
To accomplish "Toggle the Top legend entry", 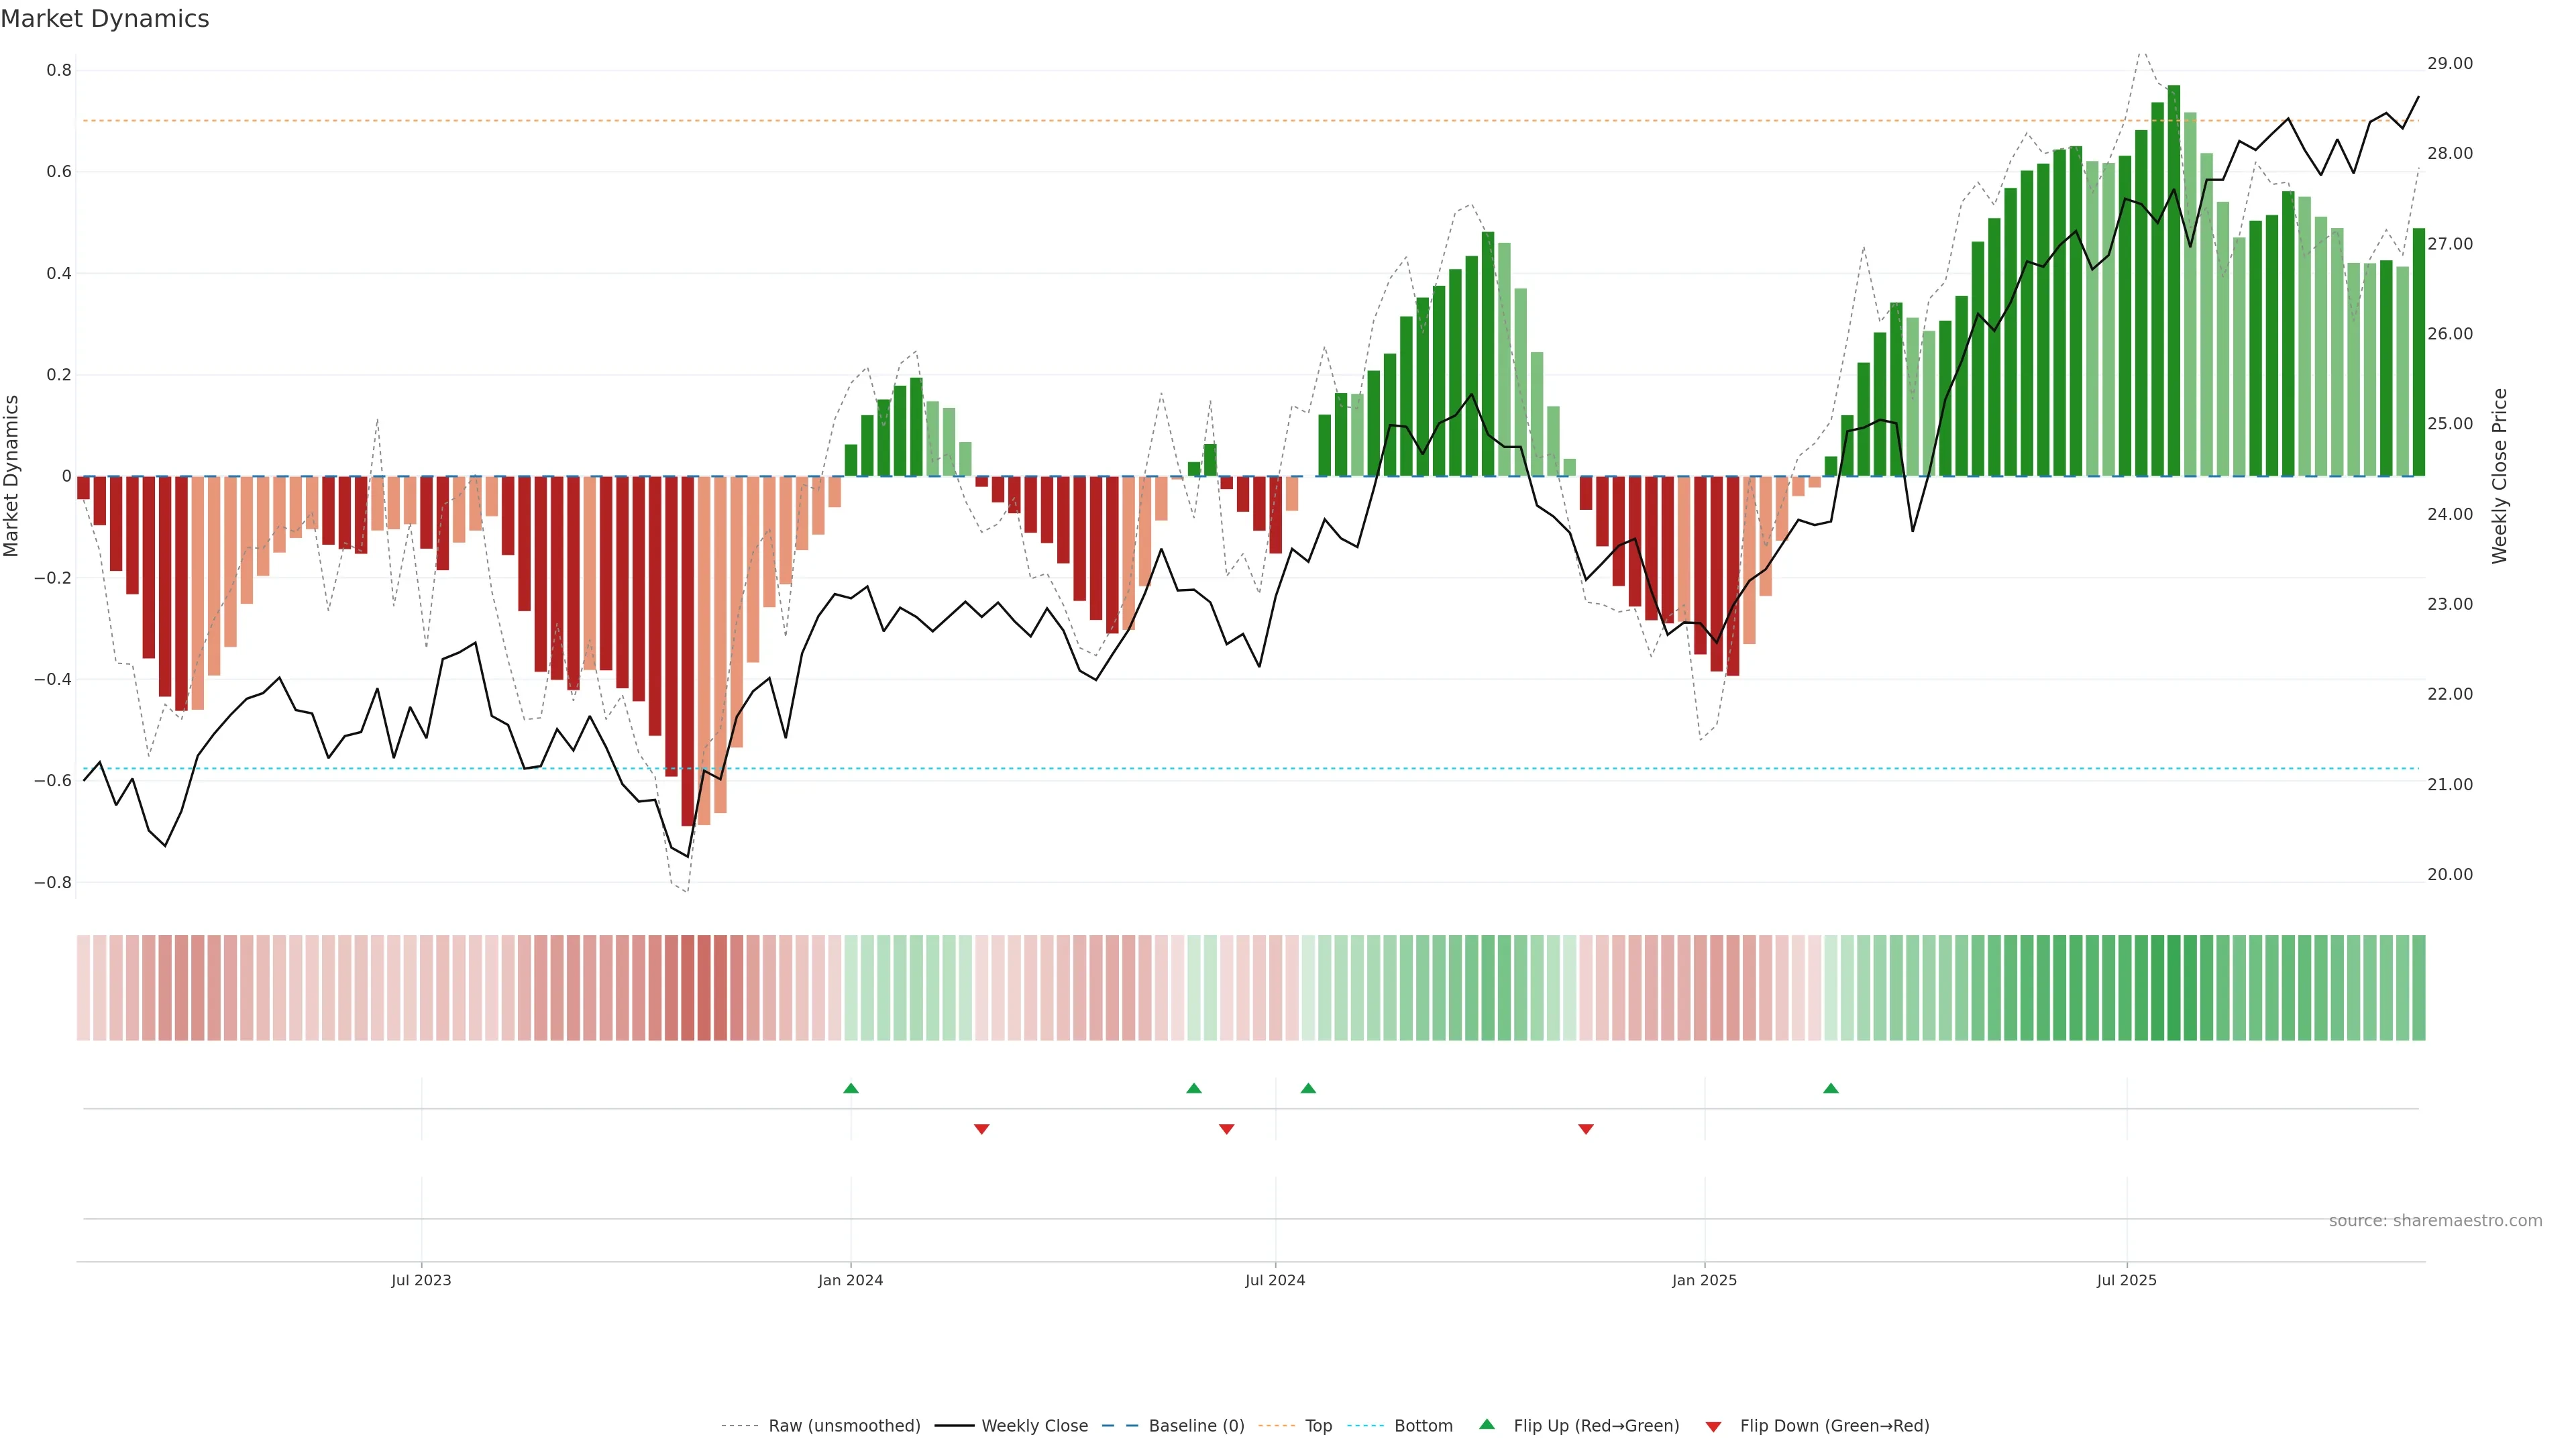I will pyautogui.click(x=1317, y=1426).
